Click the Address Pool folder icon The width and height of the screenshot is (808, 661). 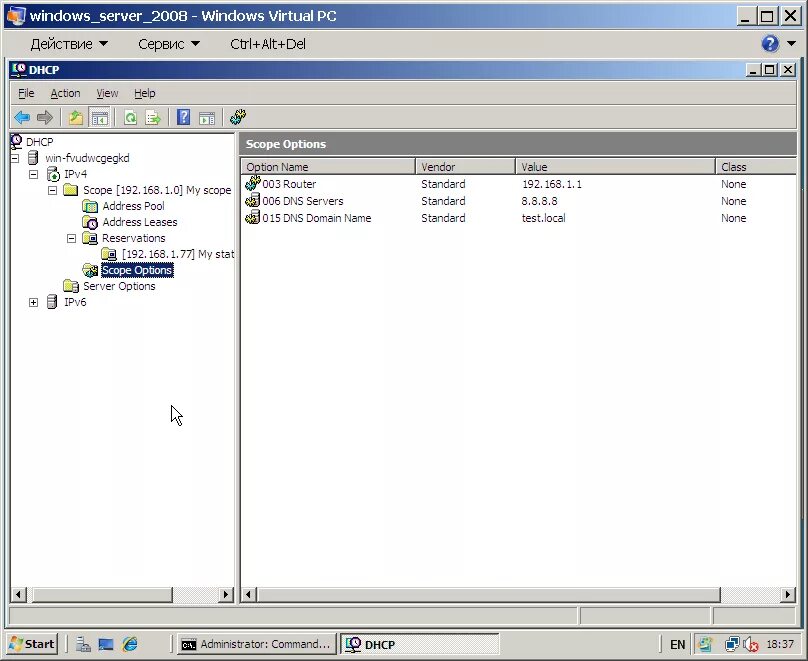point(90,206)
